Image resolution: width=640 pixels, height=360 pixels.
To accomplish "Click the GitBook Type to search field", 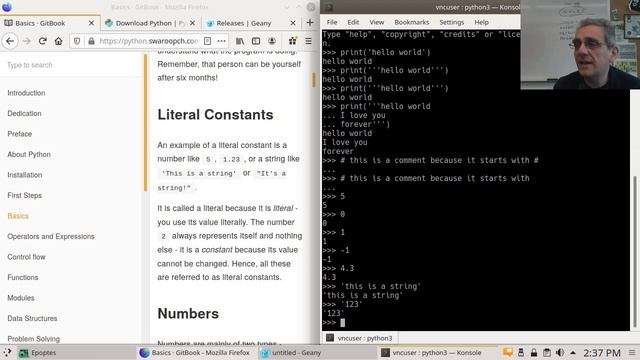I will [71, 65].
